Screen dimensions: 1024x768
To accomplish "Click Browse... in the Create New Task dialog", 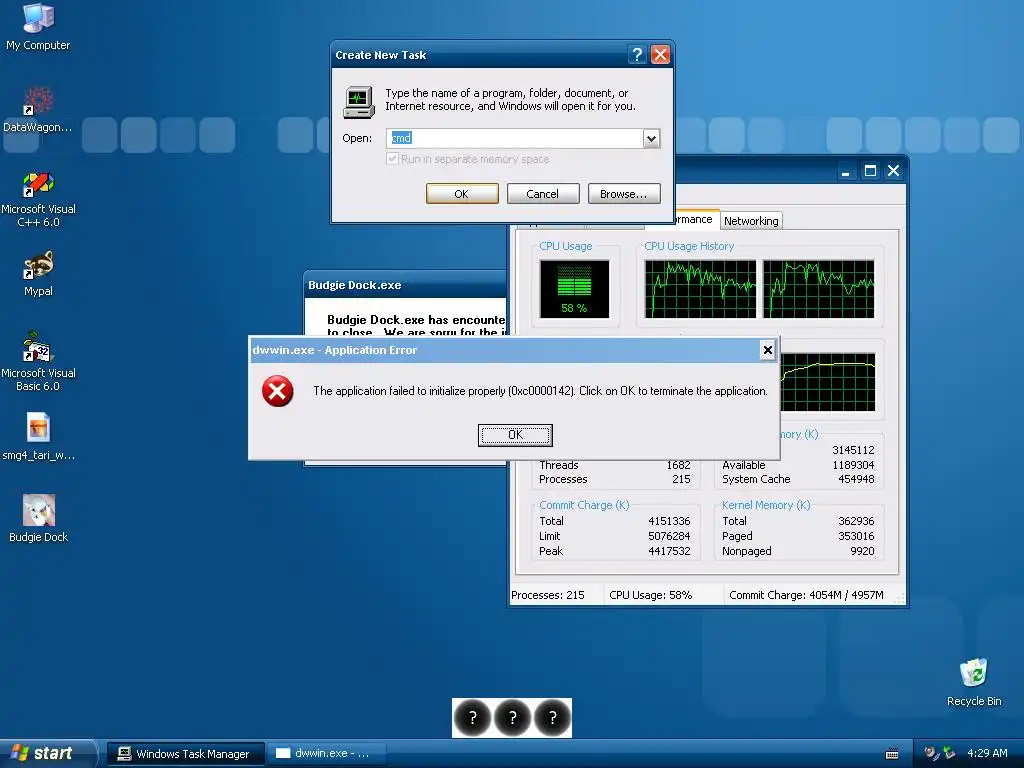I will pos(624,194).
